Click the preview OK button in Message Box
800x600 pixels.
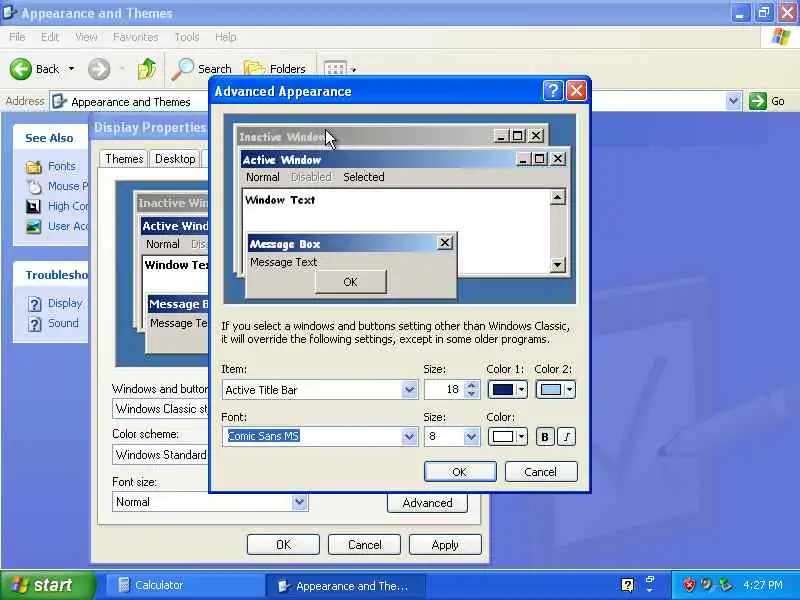(x=351, y=282)
